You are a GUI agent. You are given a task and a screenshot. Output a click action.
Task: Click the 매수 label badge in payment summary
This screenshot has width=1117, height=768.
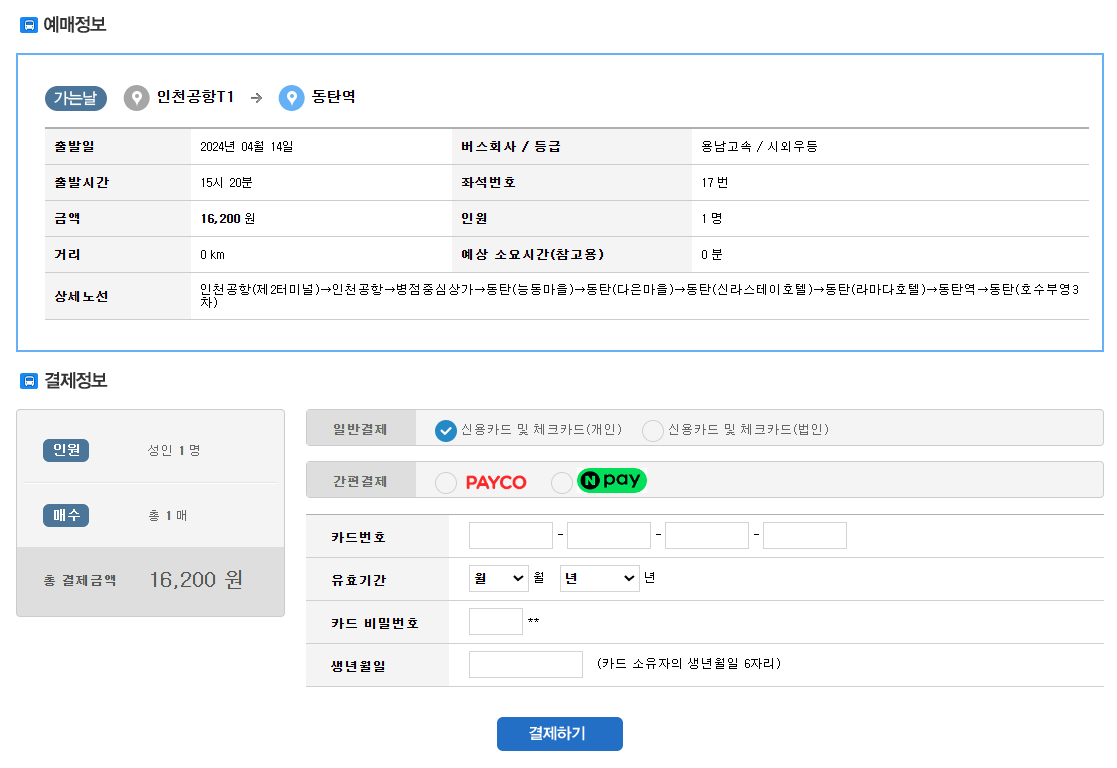tap(64, 516)
